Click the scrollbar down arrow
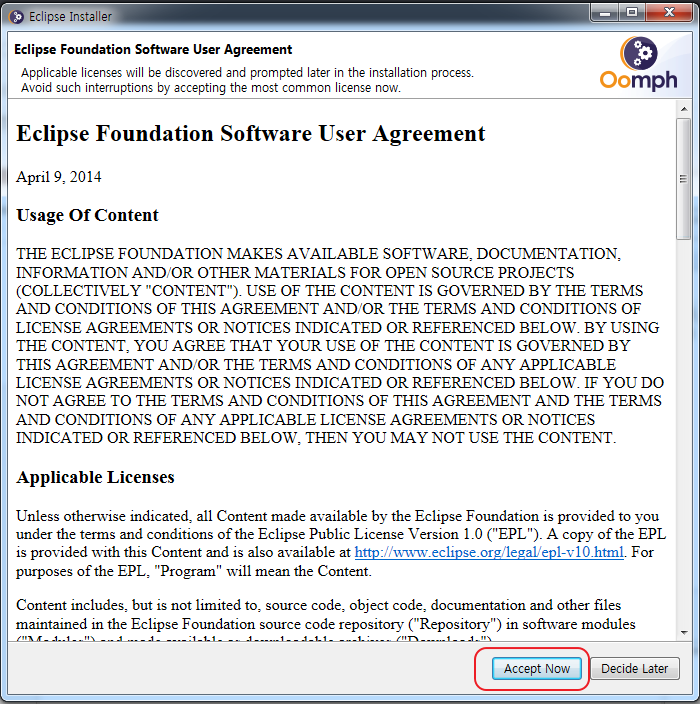 coord(684,633)
